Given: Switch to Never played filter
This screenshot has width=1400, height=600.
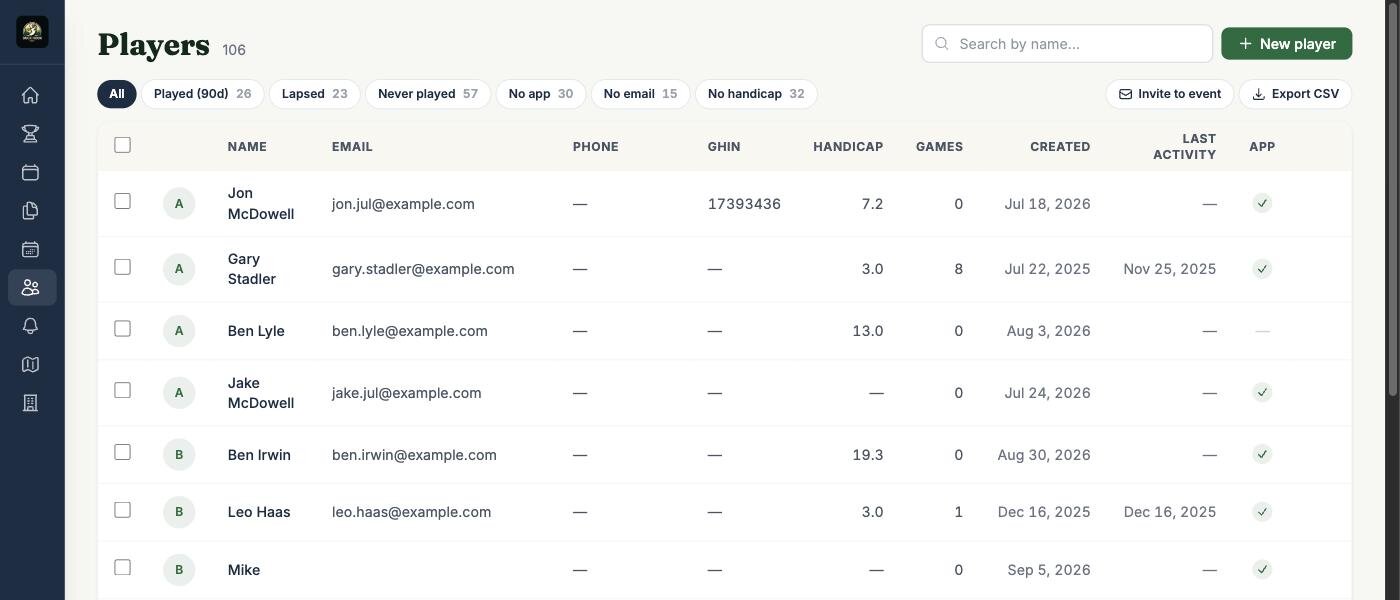Looking at the screenshot, I should (x=428, y=94).
